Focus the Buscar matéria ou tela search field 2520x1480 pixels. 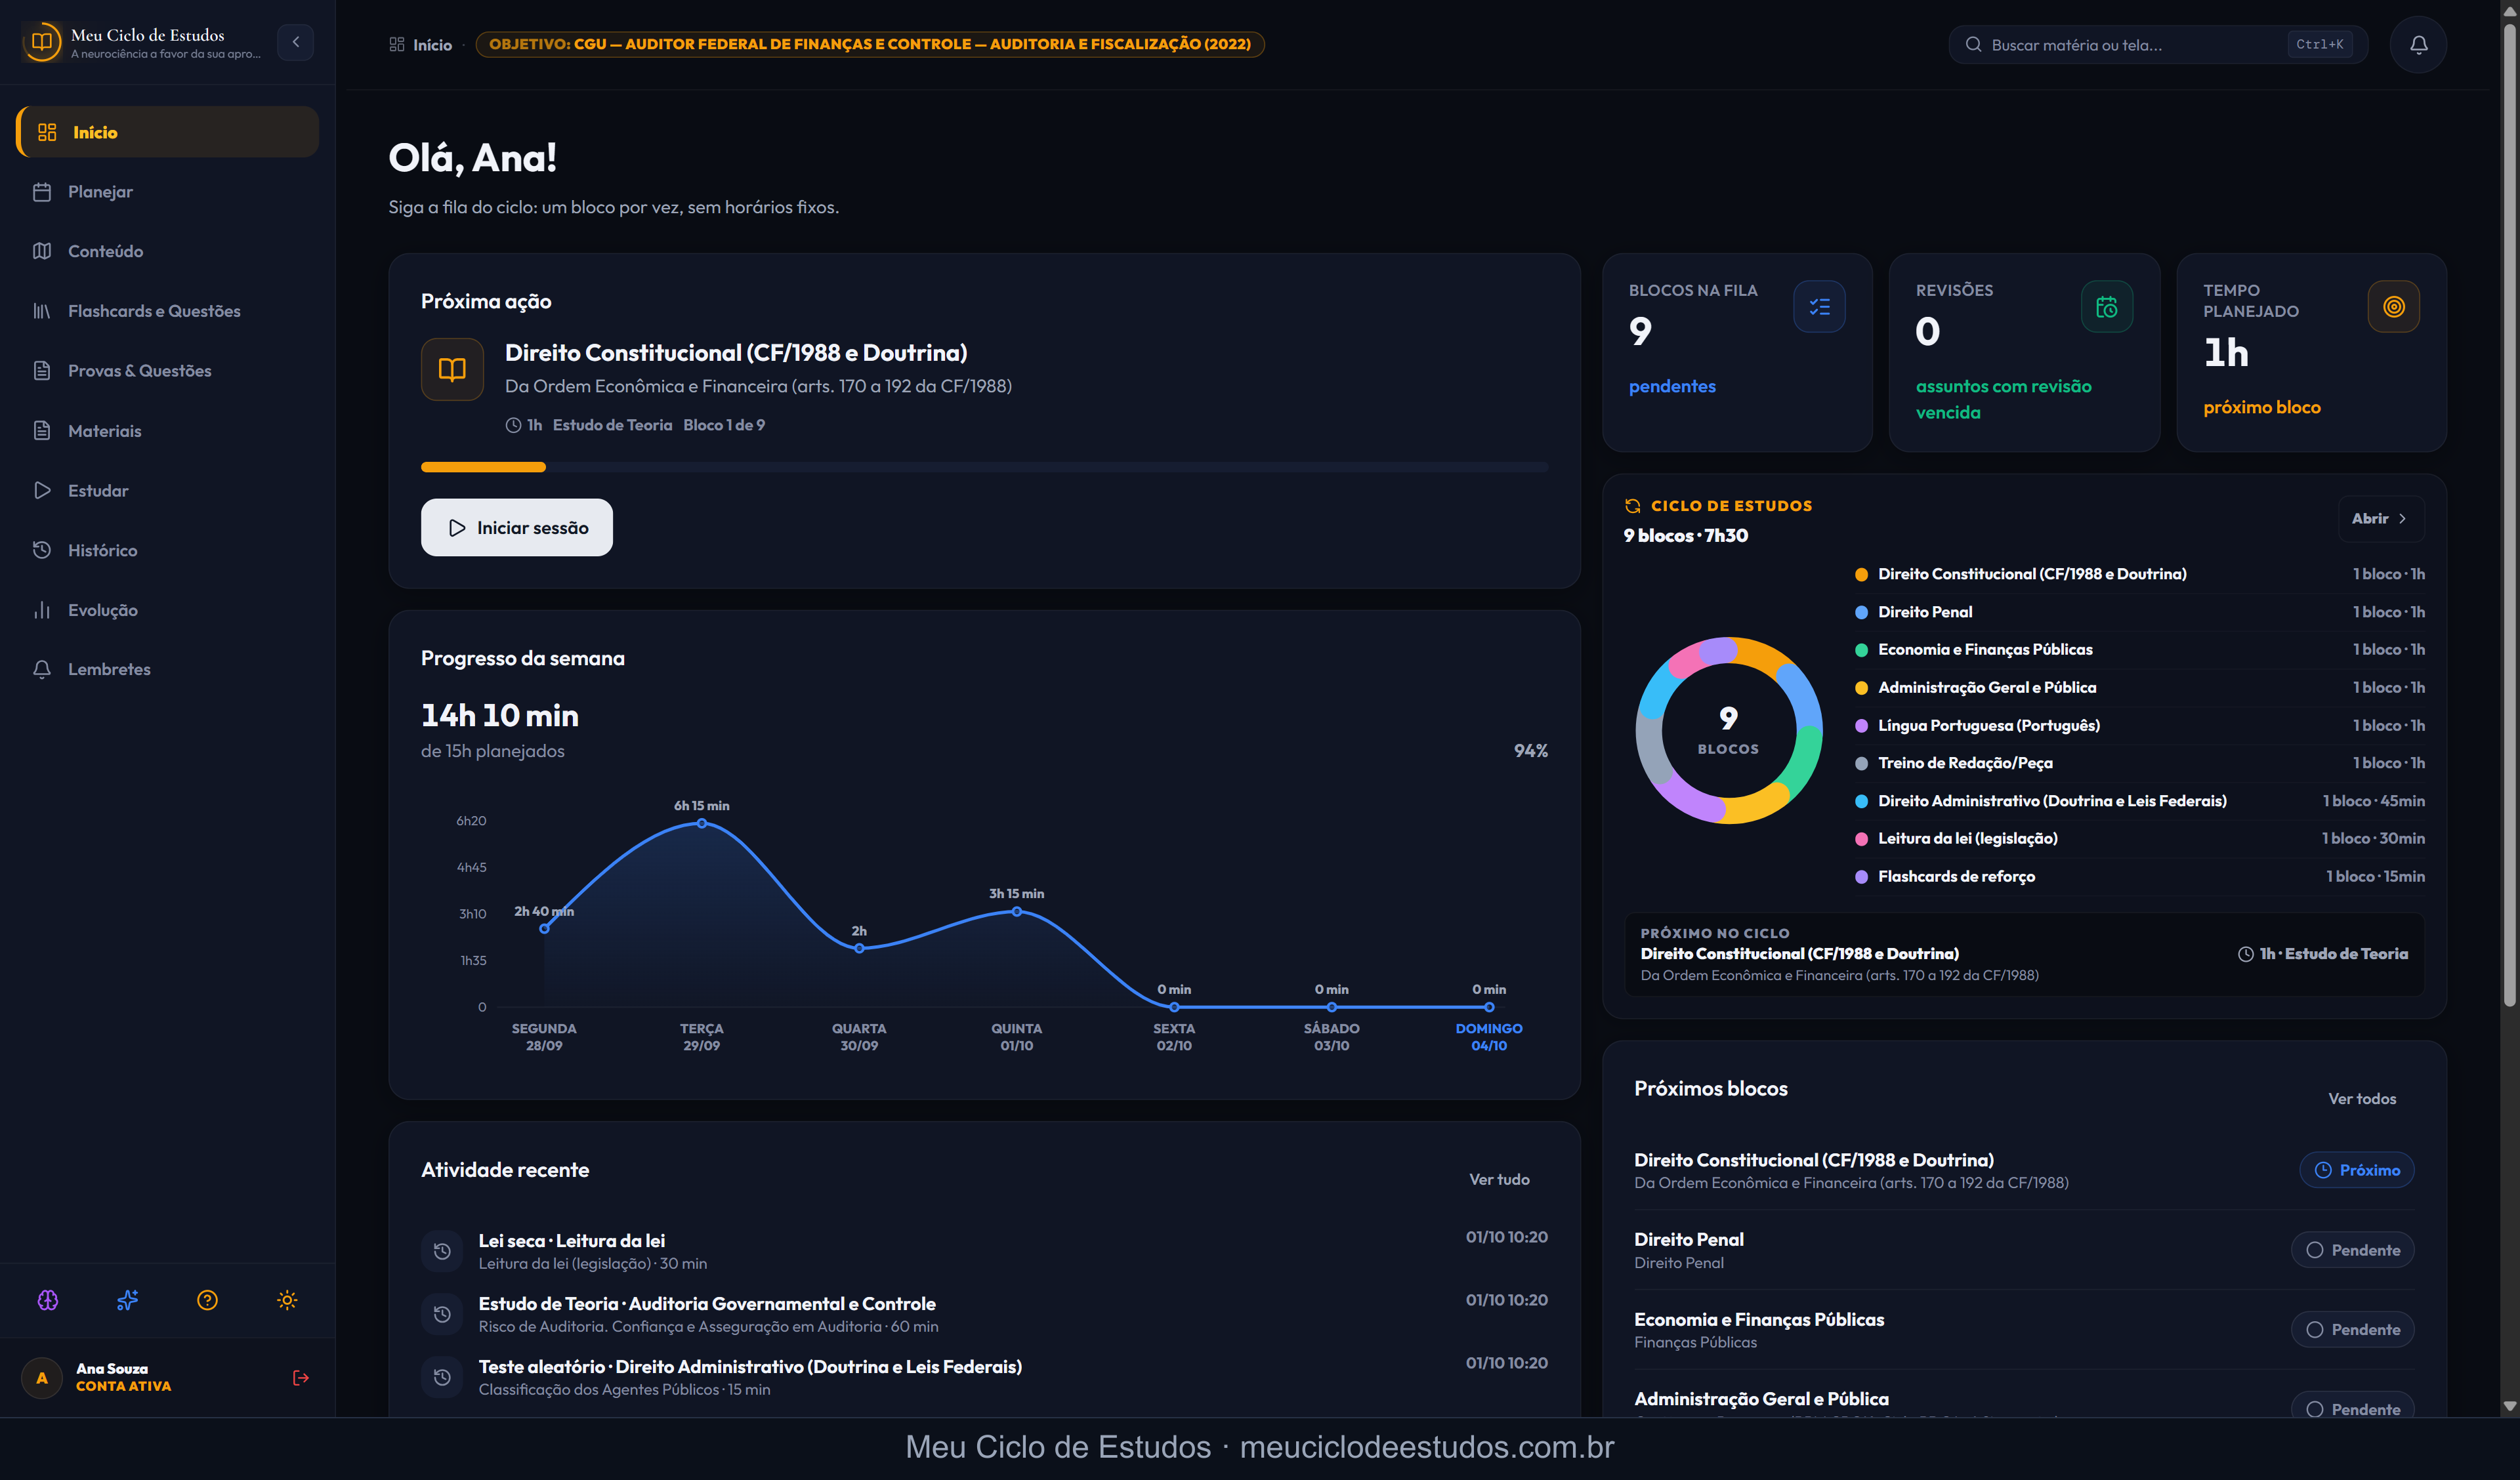click(2158, 44)
